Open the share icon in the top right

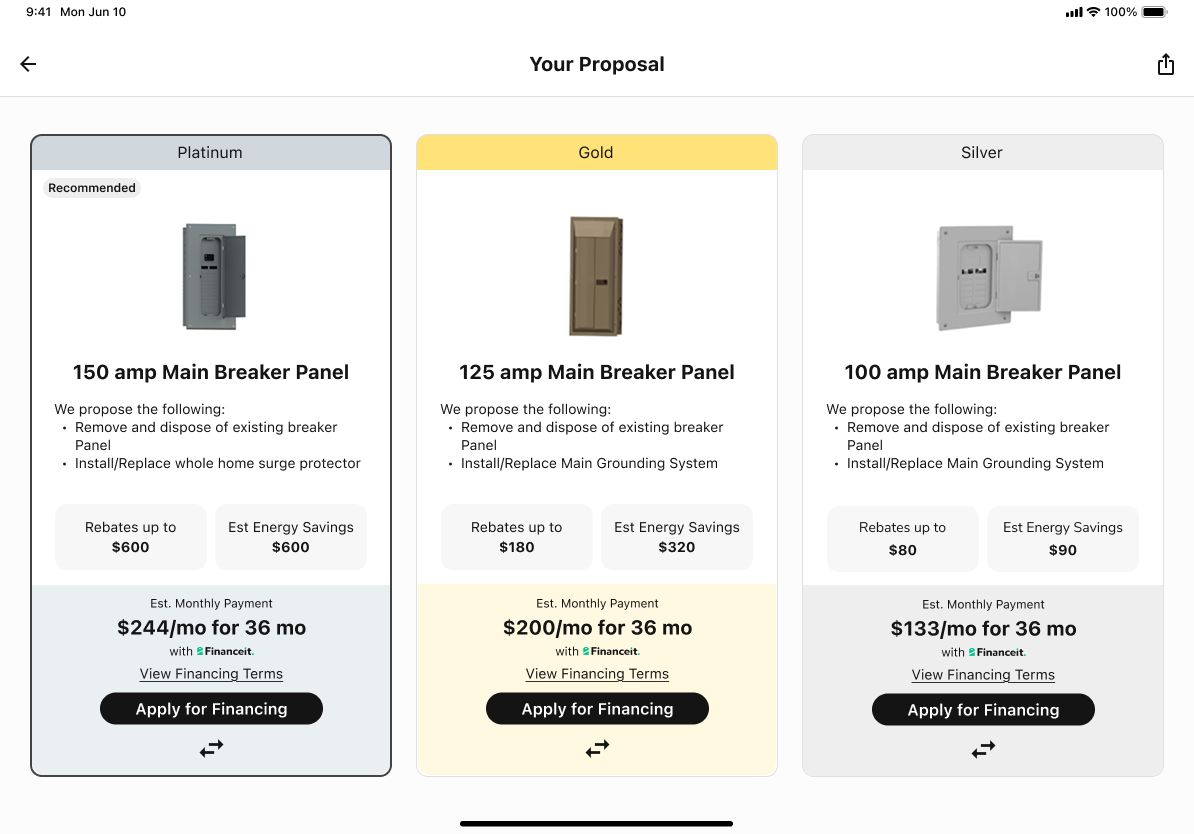click(1166, 63)
